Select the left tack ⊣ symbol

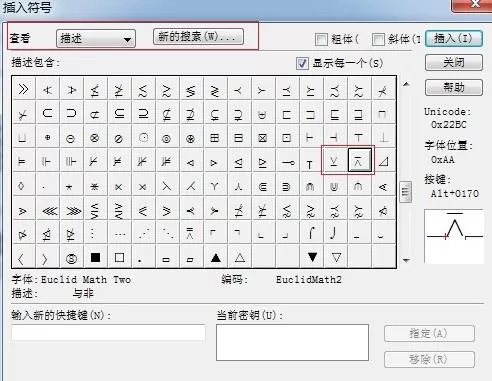[335, 138]
